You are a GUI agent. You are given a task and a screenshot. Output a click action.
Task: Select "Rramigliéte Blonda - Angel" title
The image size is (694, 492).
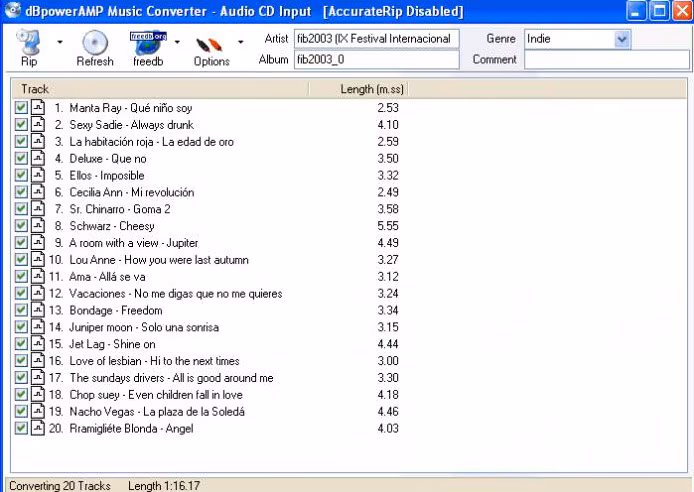click(131, 428)
